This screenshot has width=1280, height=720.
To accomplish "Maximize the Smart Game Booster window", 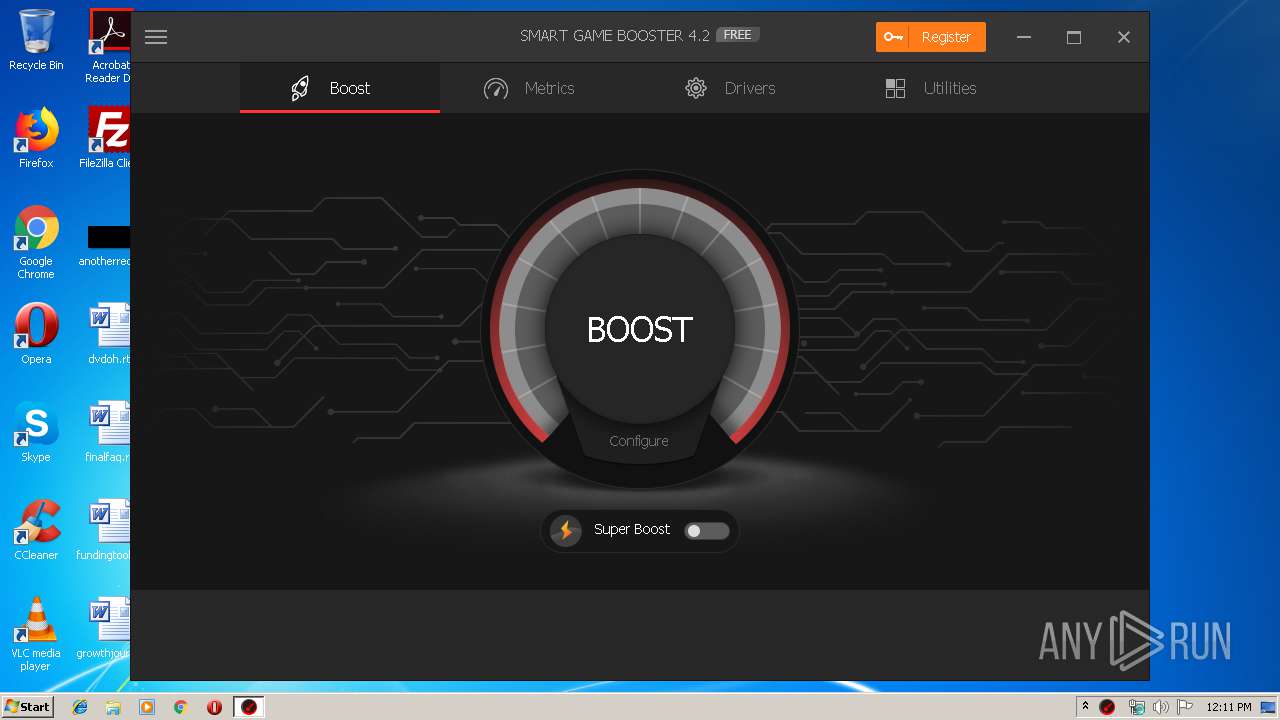I will (x=1074, y=37).
